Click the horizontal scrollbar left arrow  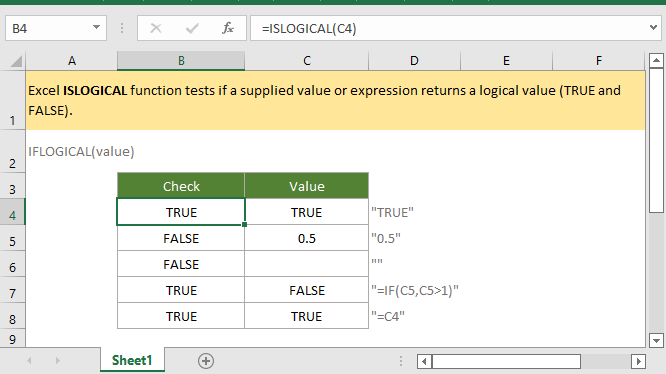[x=424, y=361]
